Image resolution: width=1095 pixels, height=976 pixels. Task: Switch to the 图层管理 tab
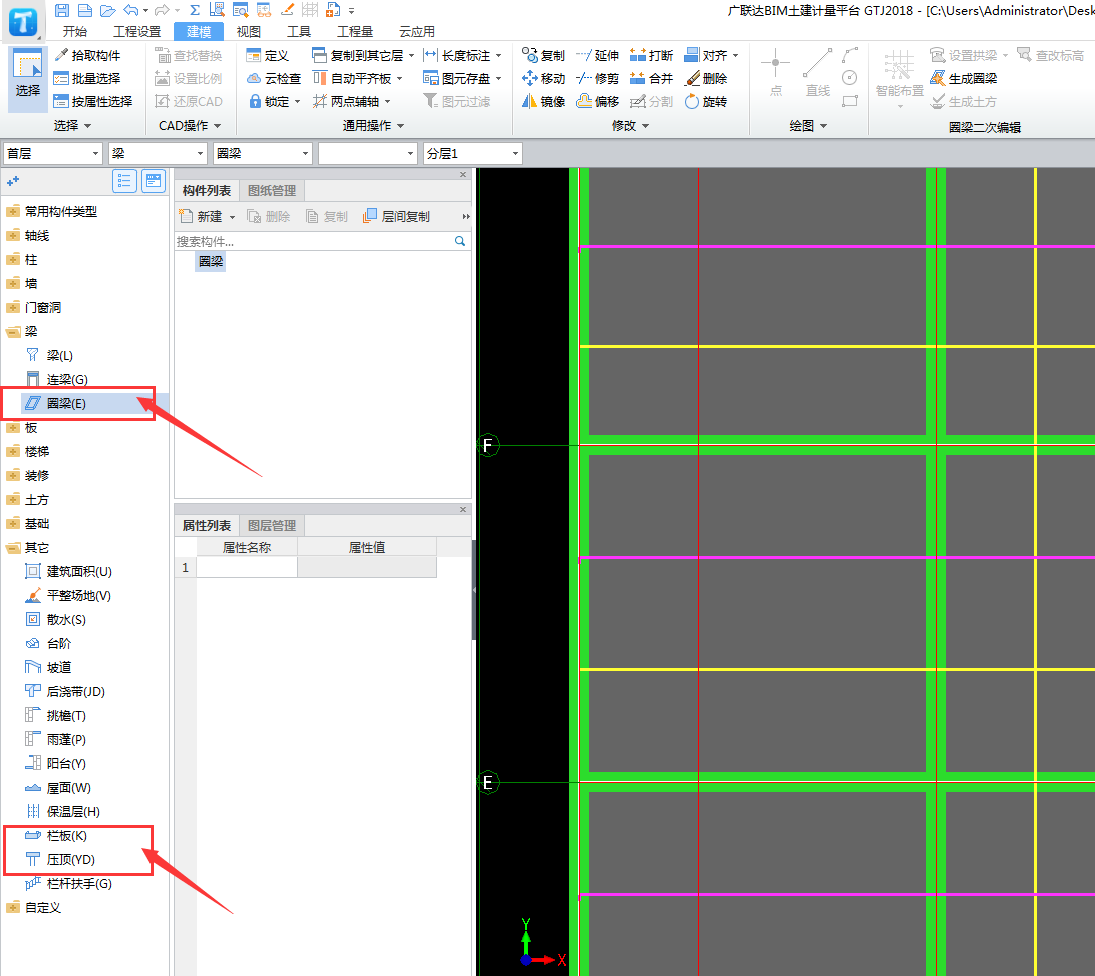tap(272, 526)
